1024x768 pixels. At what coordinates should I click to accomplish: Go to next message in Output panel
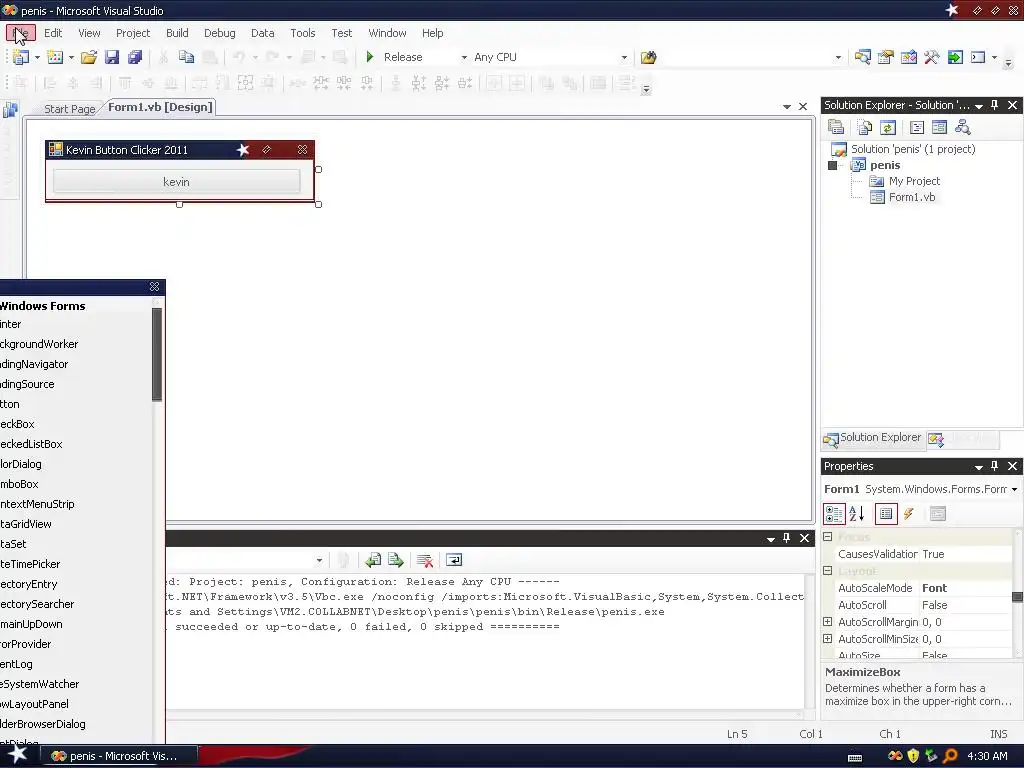coord(396,560)
